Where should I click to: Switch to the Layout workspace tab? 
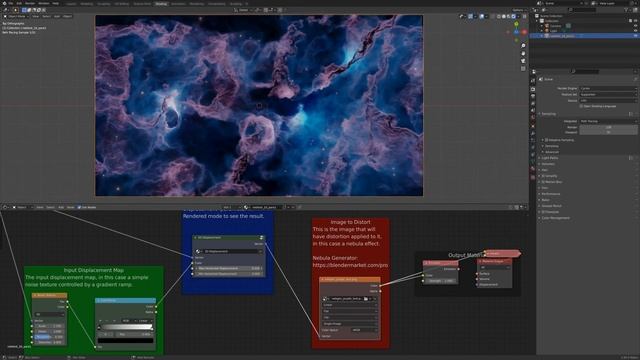tap(71, 4)
